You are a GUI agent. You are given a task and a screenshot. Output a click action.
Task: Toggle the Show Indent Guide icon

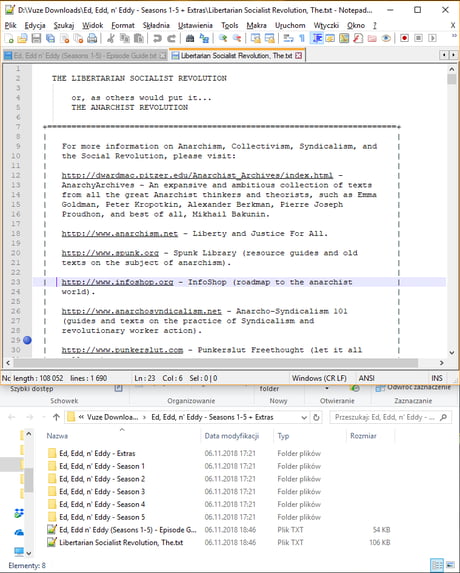click(x=316, y=38)
